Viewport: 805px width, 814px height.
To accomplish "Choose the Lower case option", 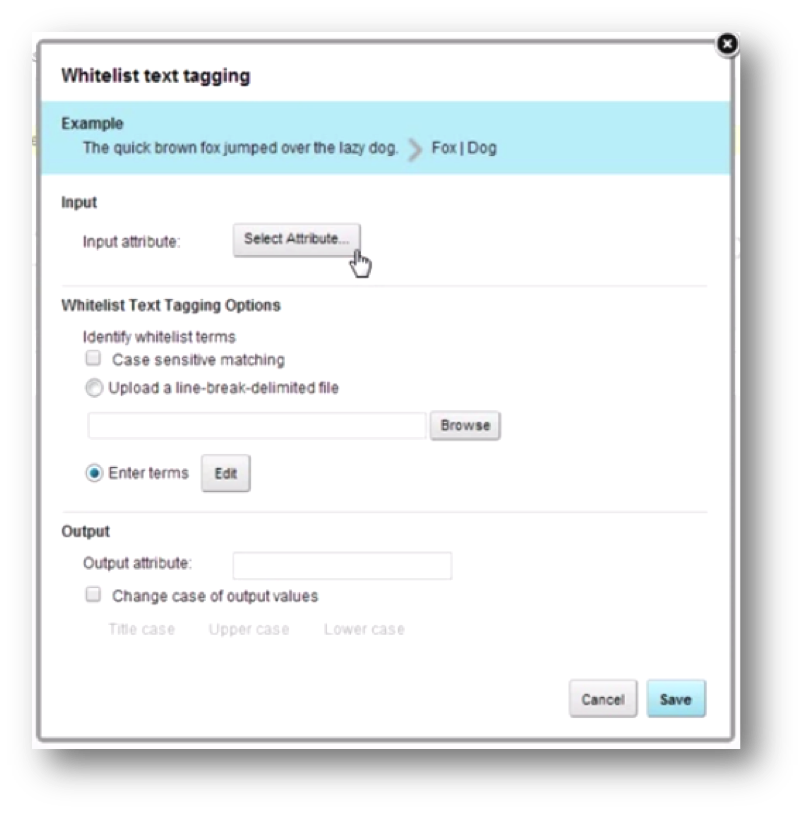I will 364,629.
